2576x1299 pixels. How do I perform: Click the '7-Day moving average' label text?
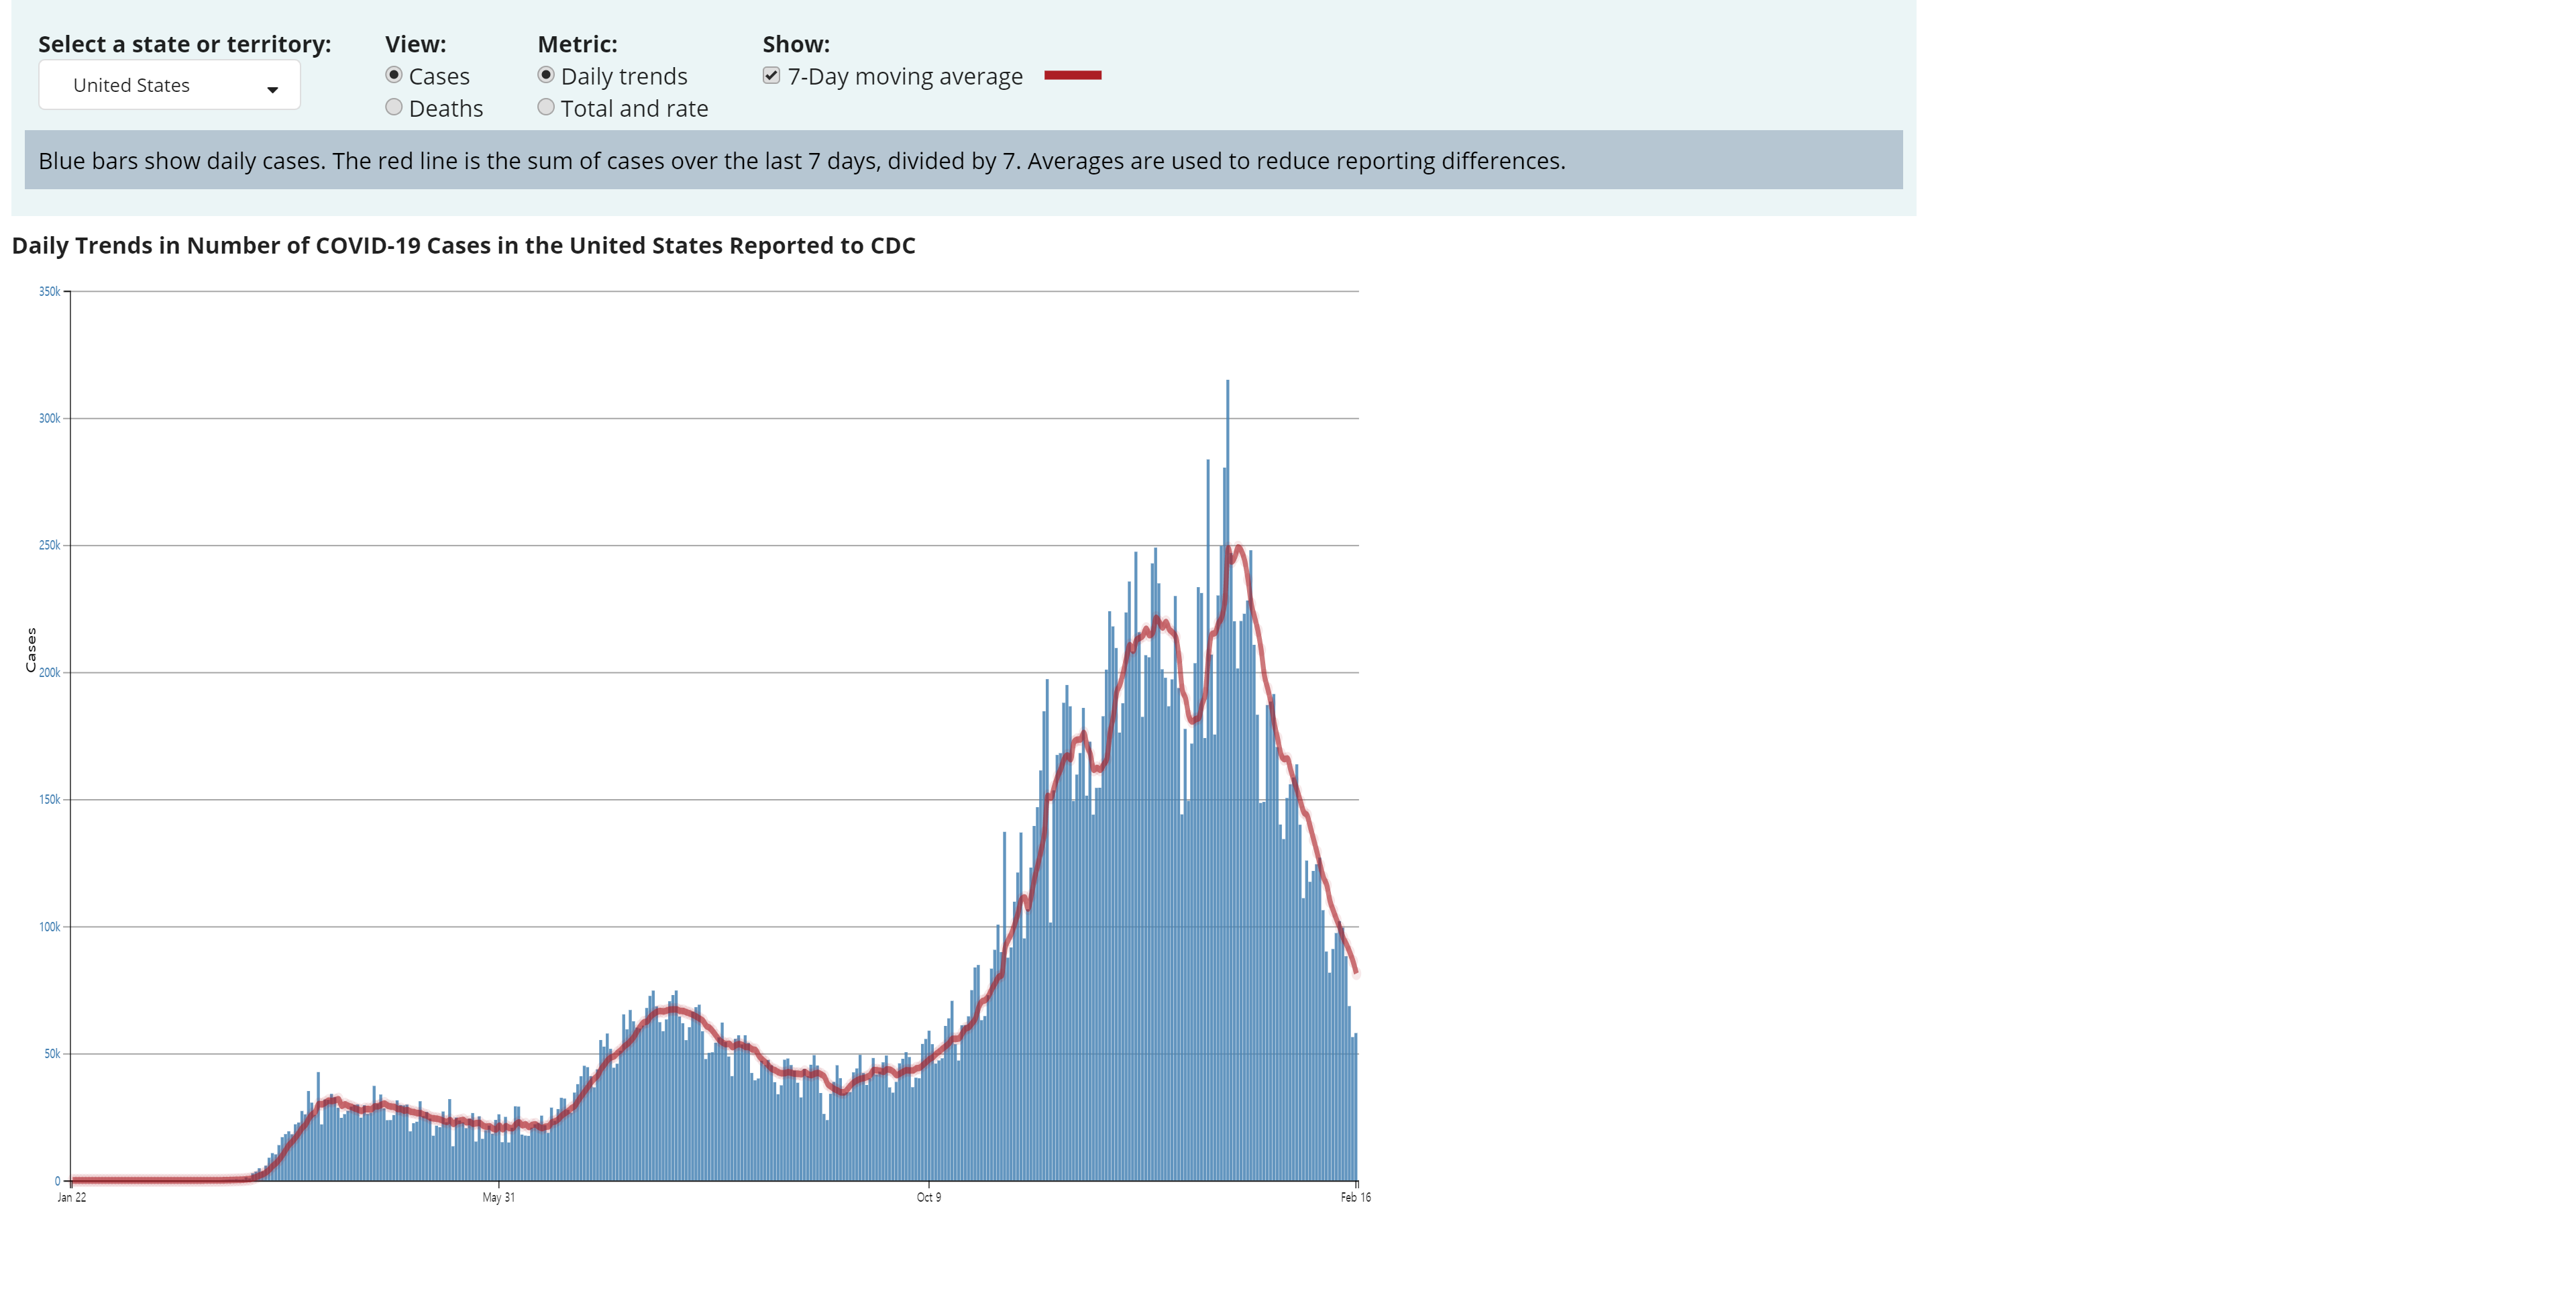pyautogui.click(x=905, y=77)
